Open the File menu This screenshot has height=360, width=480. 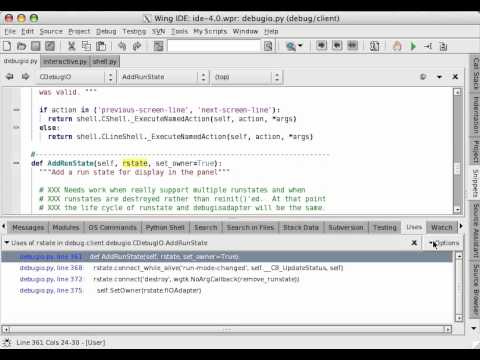point(10,31)
